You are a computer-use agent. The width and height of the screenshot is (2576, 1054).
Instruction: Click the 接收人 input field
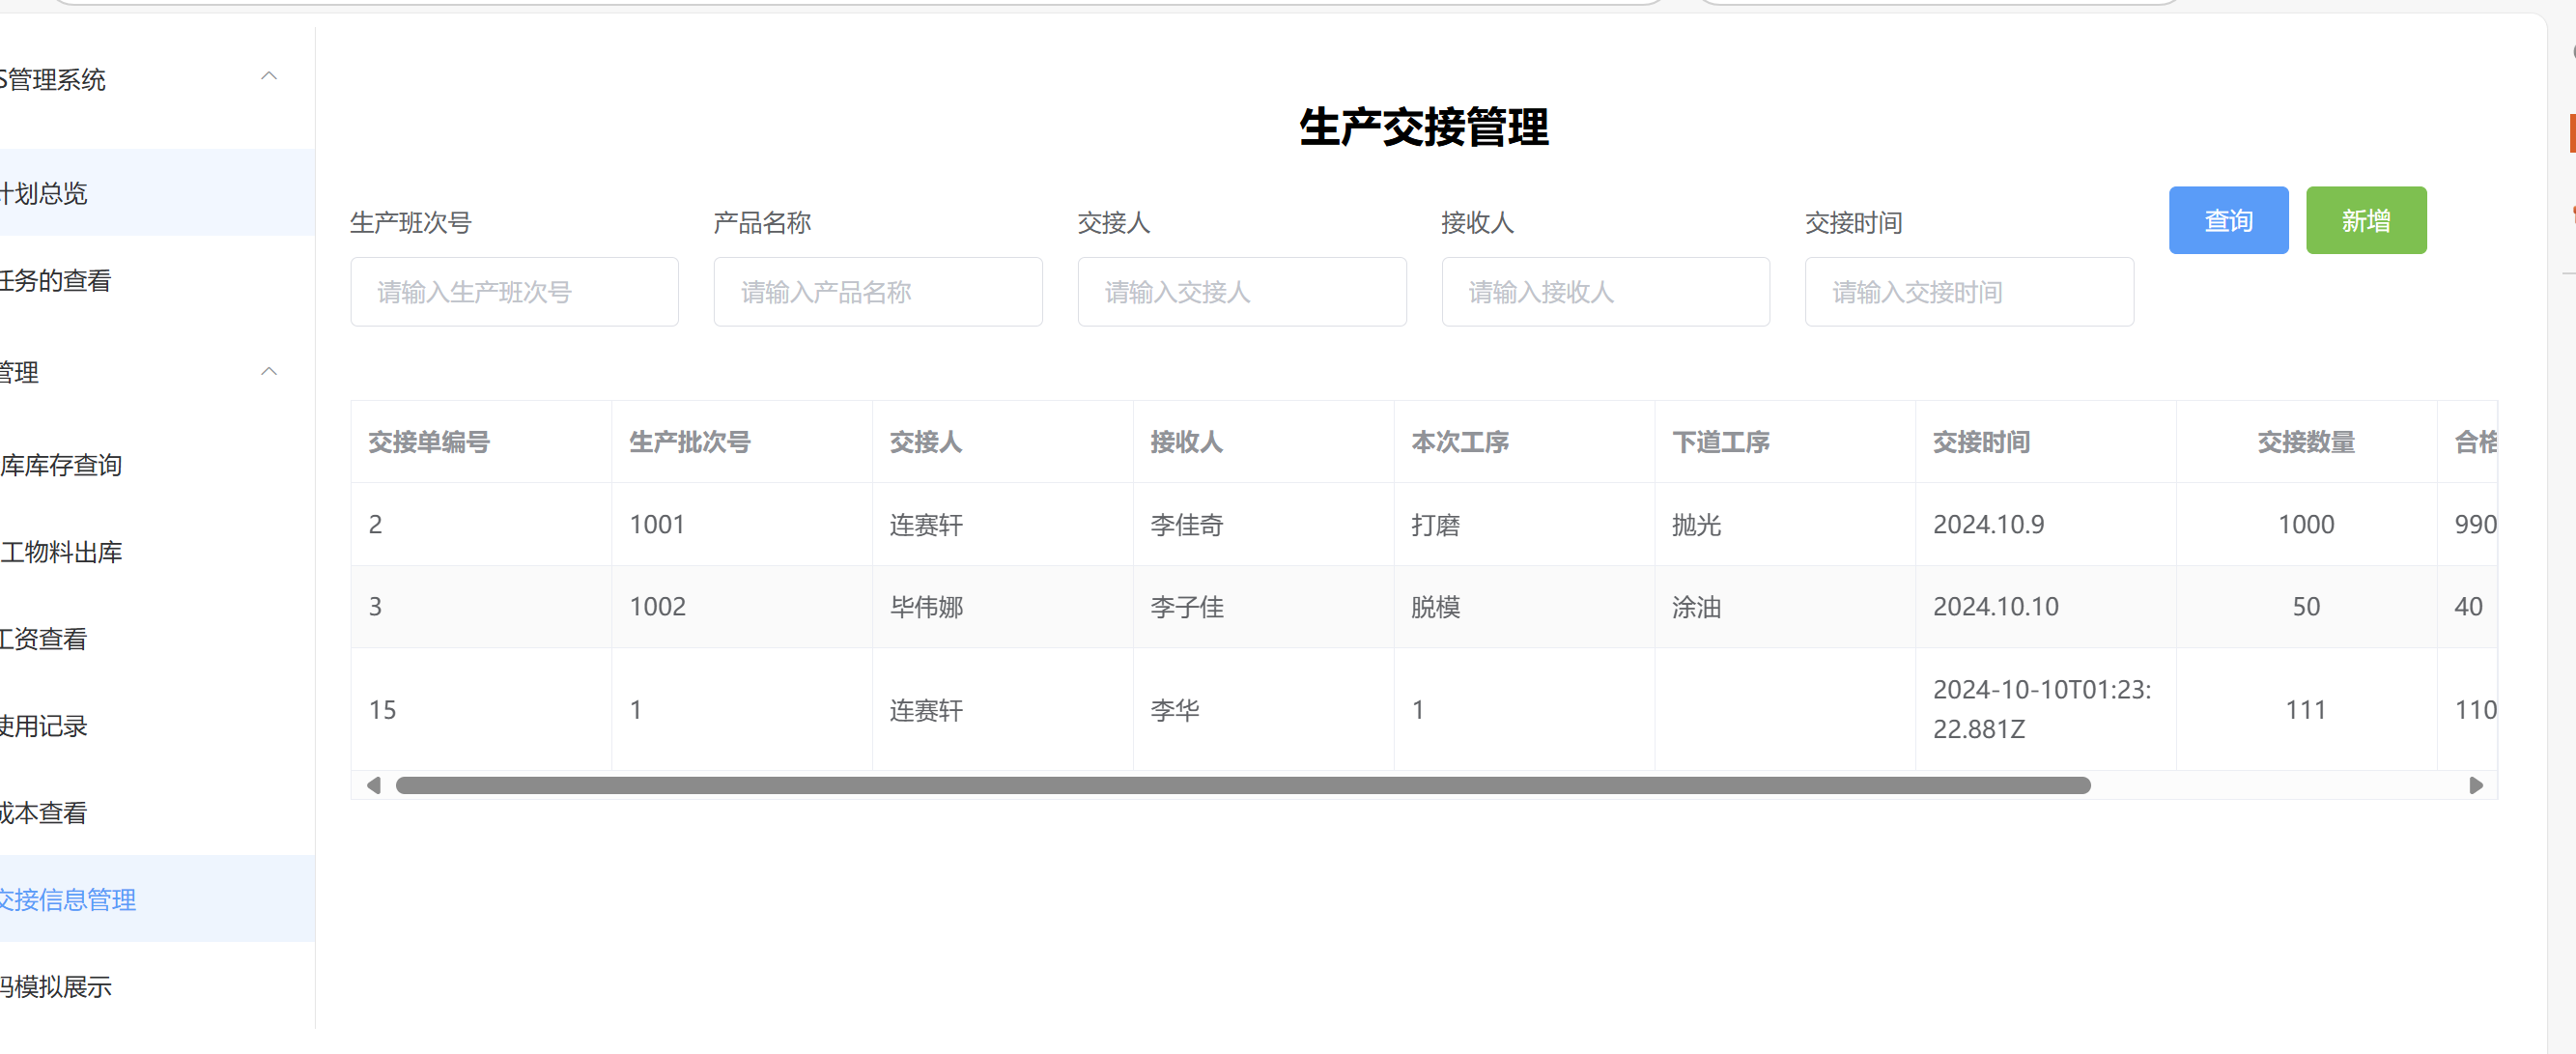click(x=1605, y=292)
